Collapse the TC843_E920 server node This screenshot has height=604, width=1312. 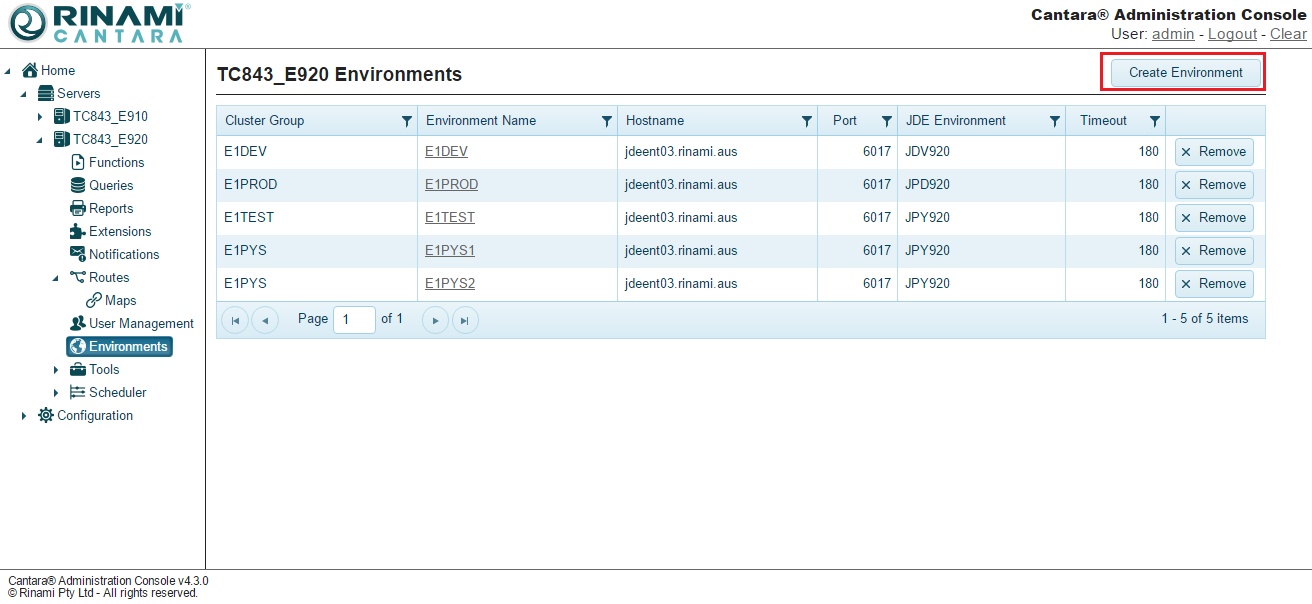(x=40, y=140)
